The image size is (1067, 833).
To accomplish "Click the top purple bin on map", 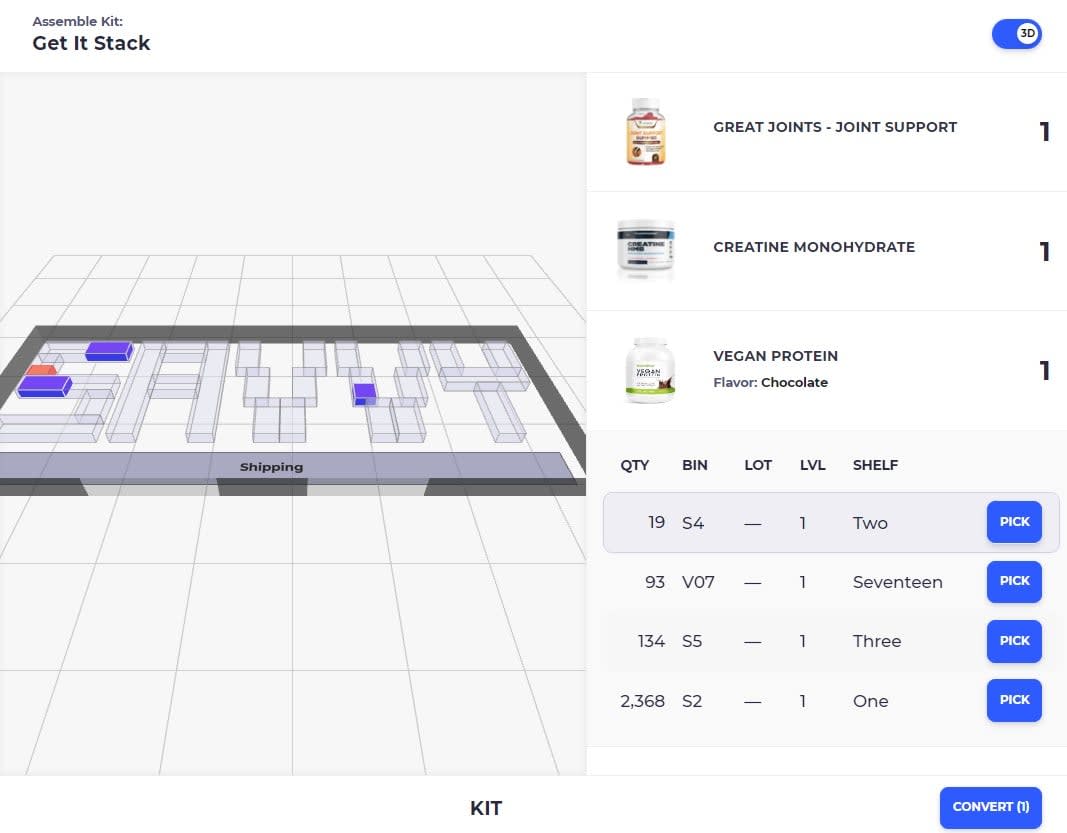I will 109,351.
